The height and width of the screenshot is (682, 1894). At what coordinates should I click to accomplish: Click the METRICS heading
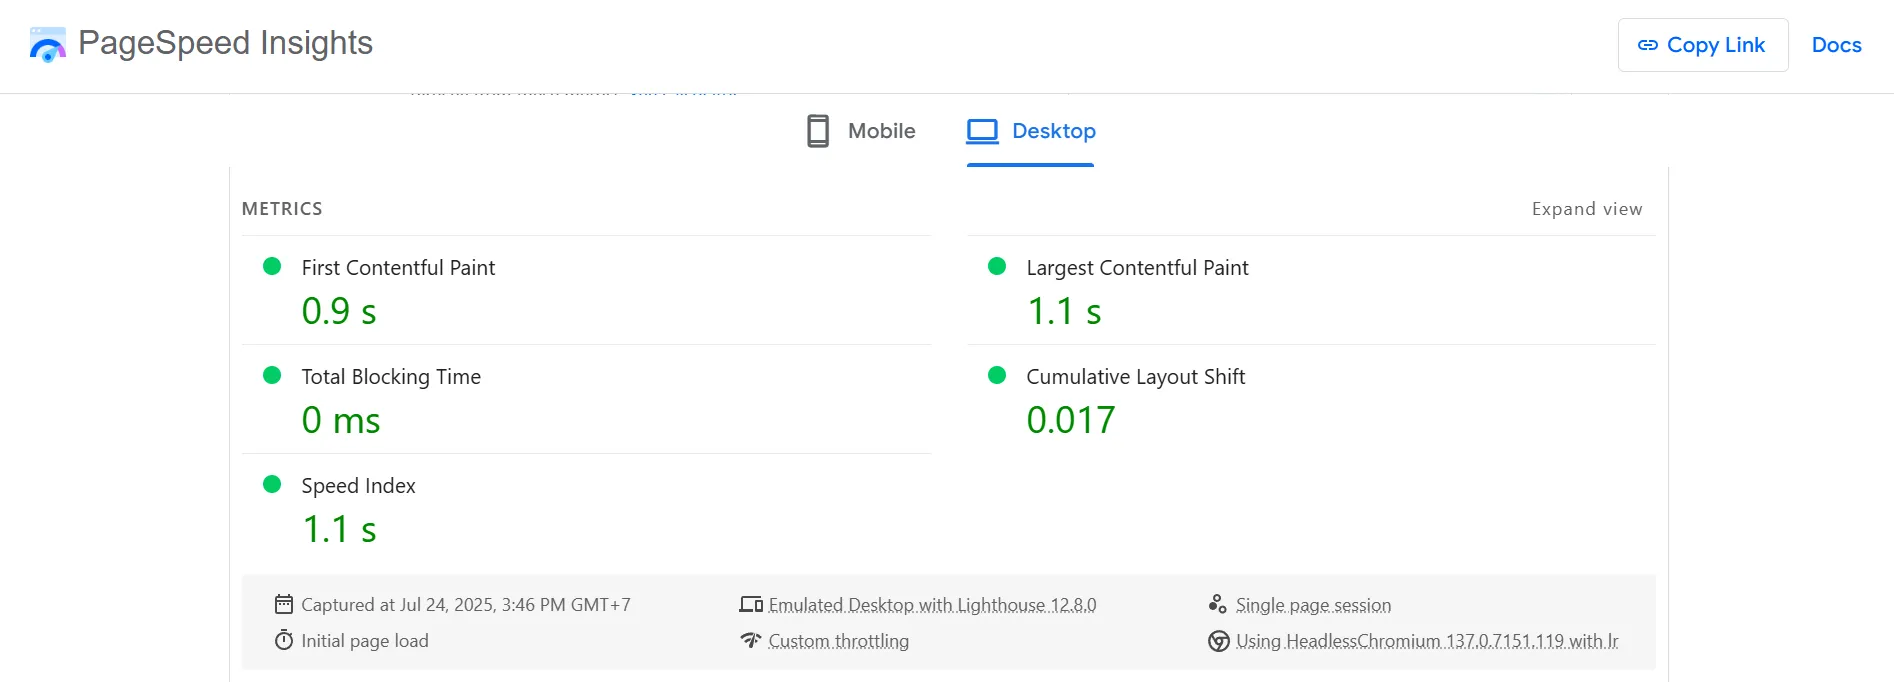pos(282,209)
